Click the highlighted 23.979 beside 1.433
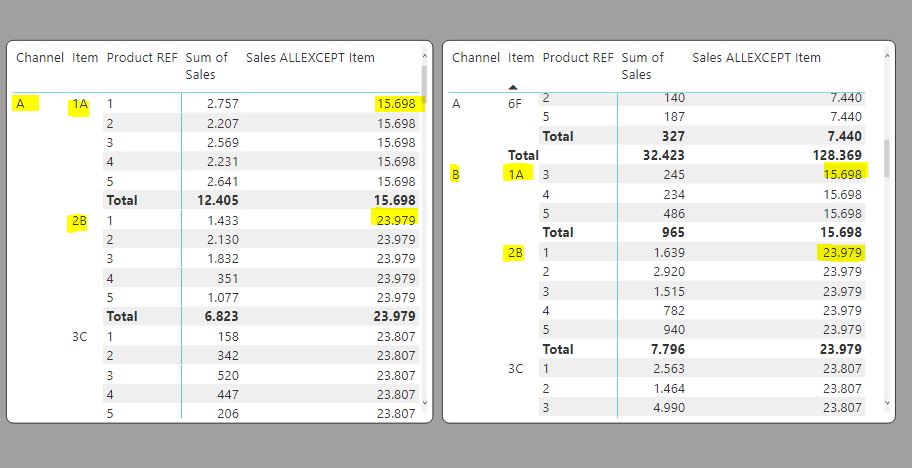 pyautogui.click(x=395, y=219)
